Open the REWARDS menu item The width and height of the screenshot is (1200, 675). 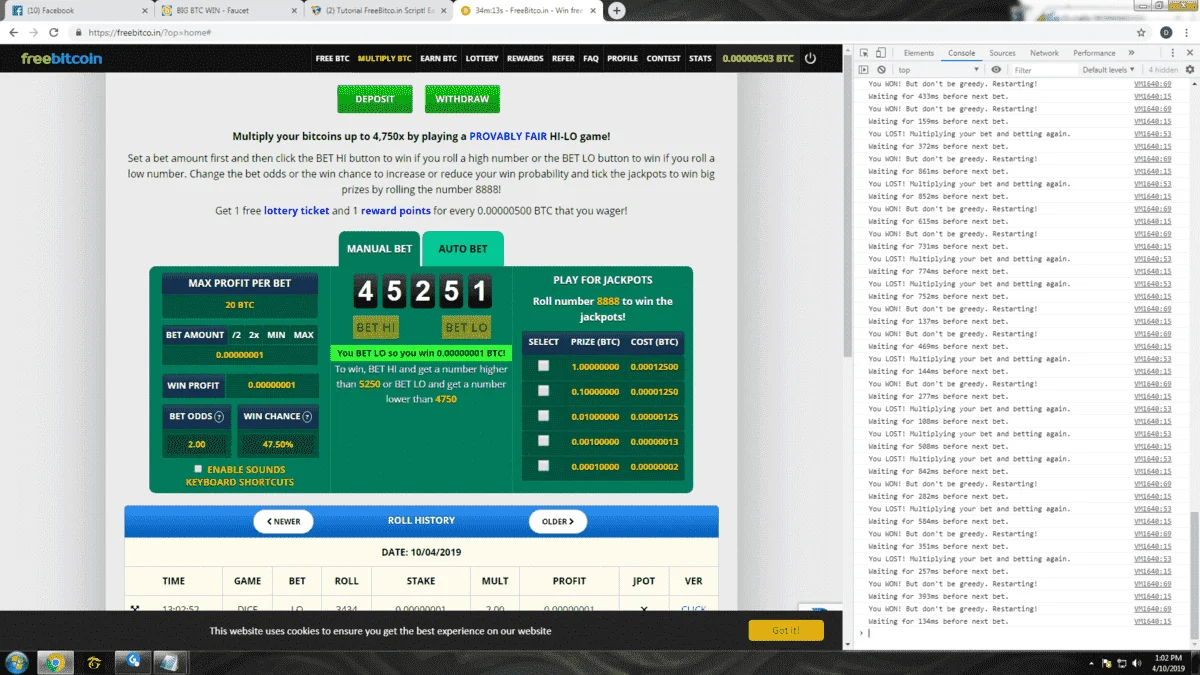tap(525, 58)
